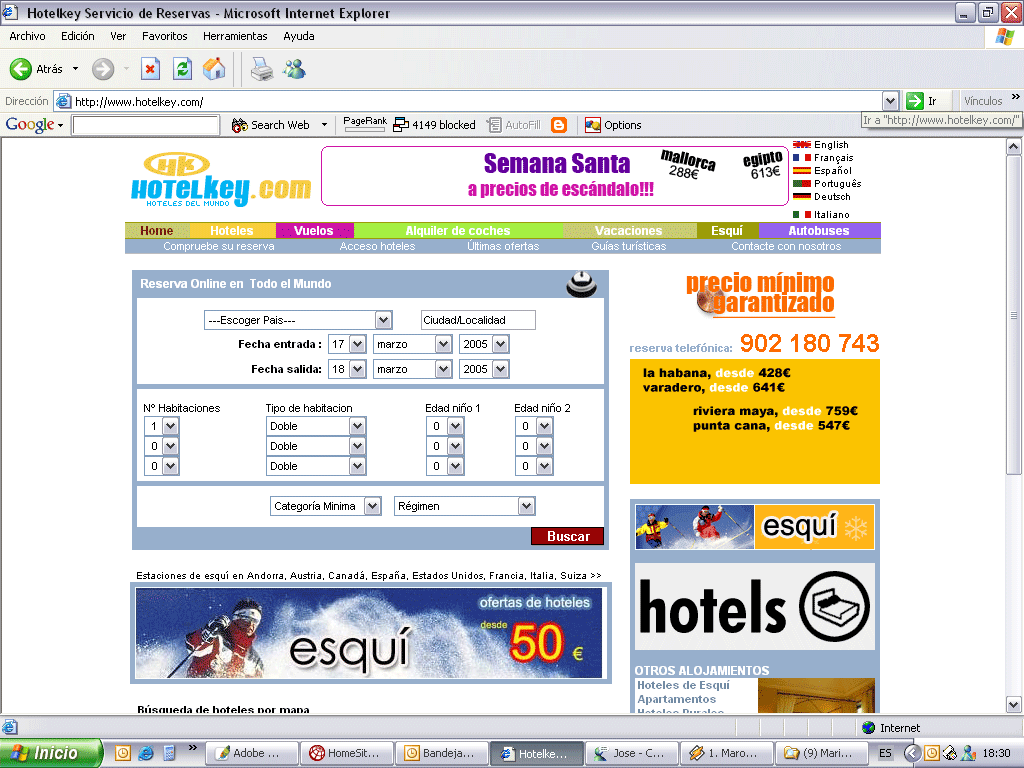The width and height of the screenshot is (1024, 768).
Task: Click the IE Stop loading icon
Action: pos(150,69)
